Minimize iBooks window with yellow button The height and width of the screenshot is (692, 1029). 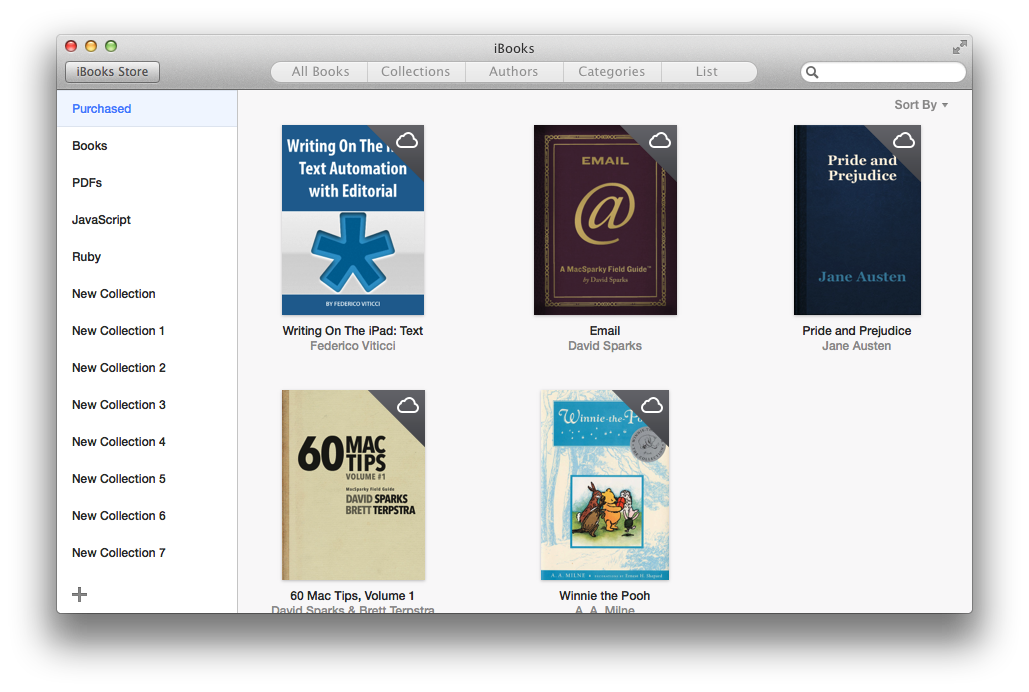pyautogui.click(x=91, y=46)
